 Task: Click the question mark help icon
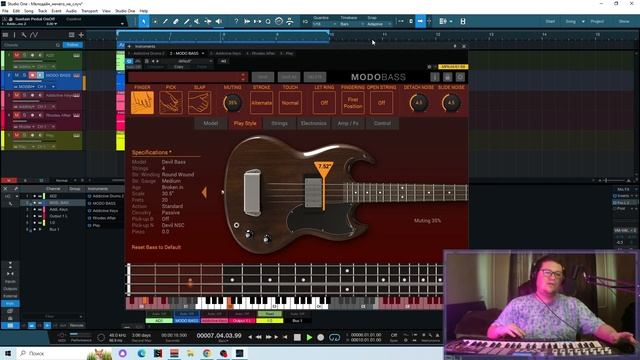236,21
